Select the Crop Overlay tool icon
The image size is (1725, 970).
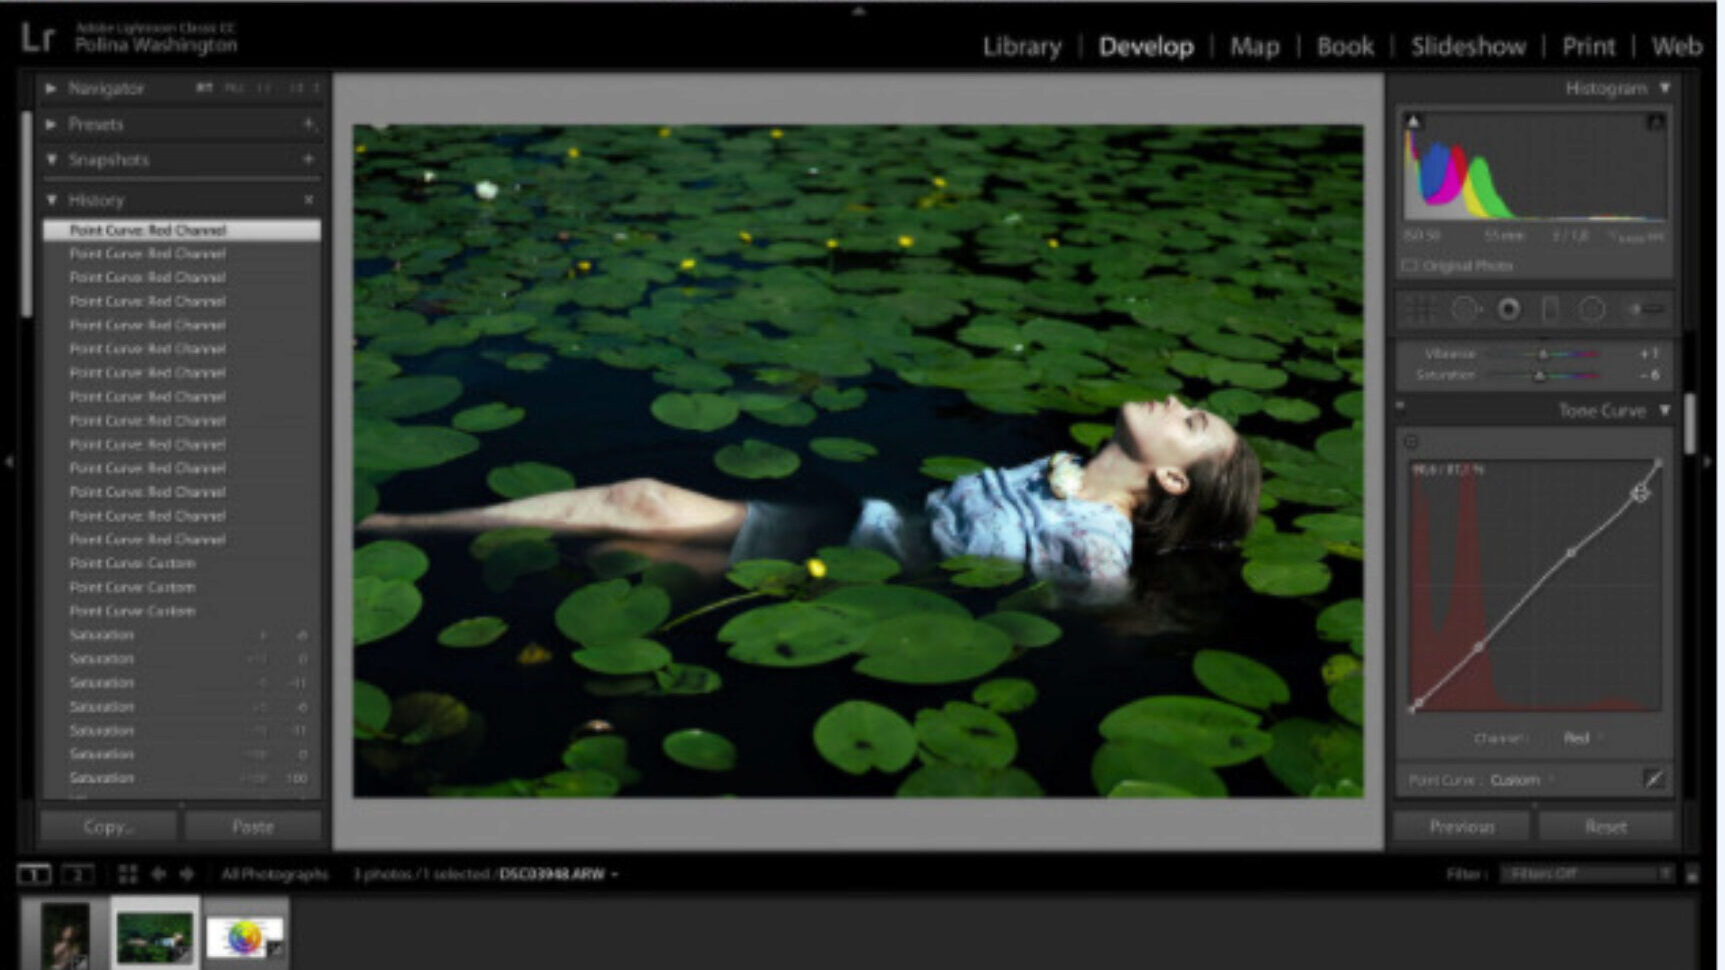1420,310
